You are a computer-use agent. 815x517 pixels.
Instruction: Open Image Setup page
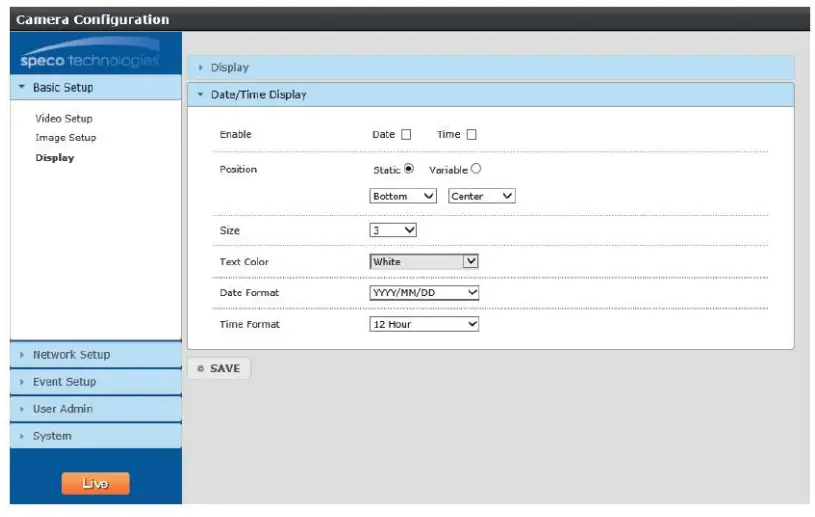[x=65, y=138]
